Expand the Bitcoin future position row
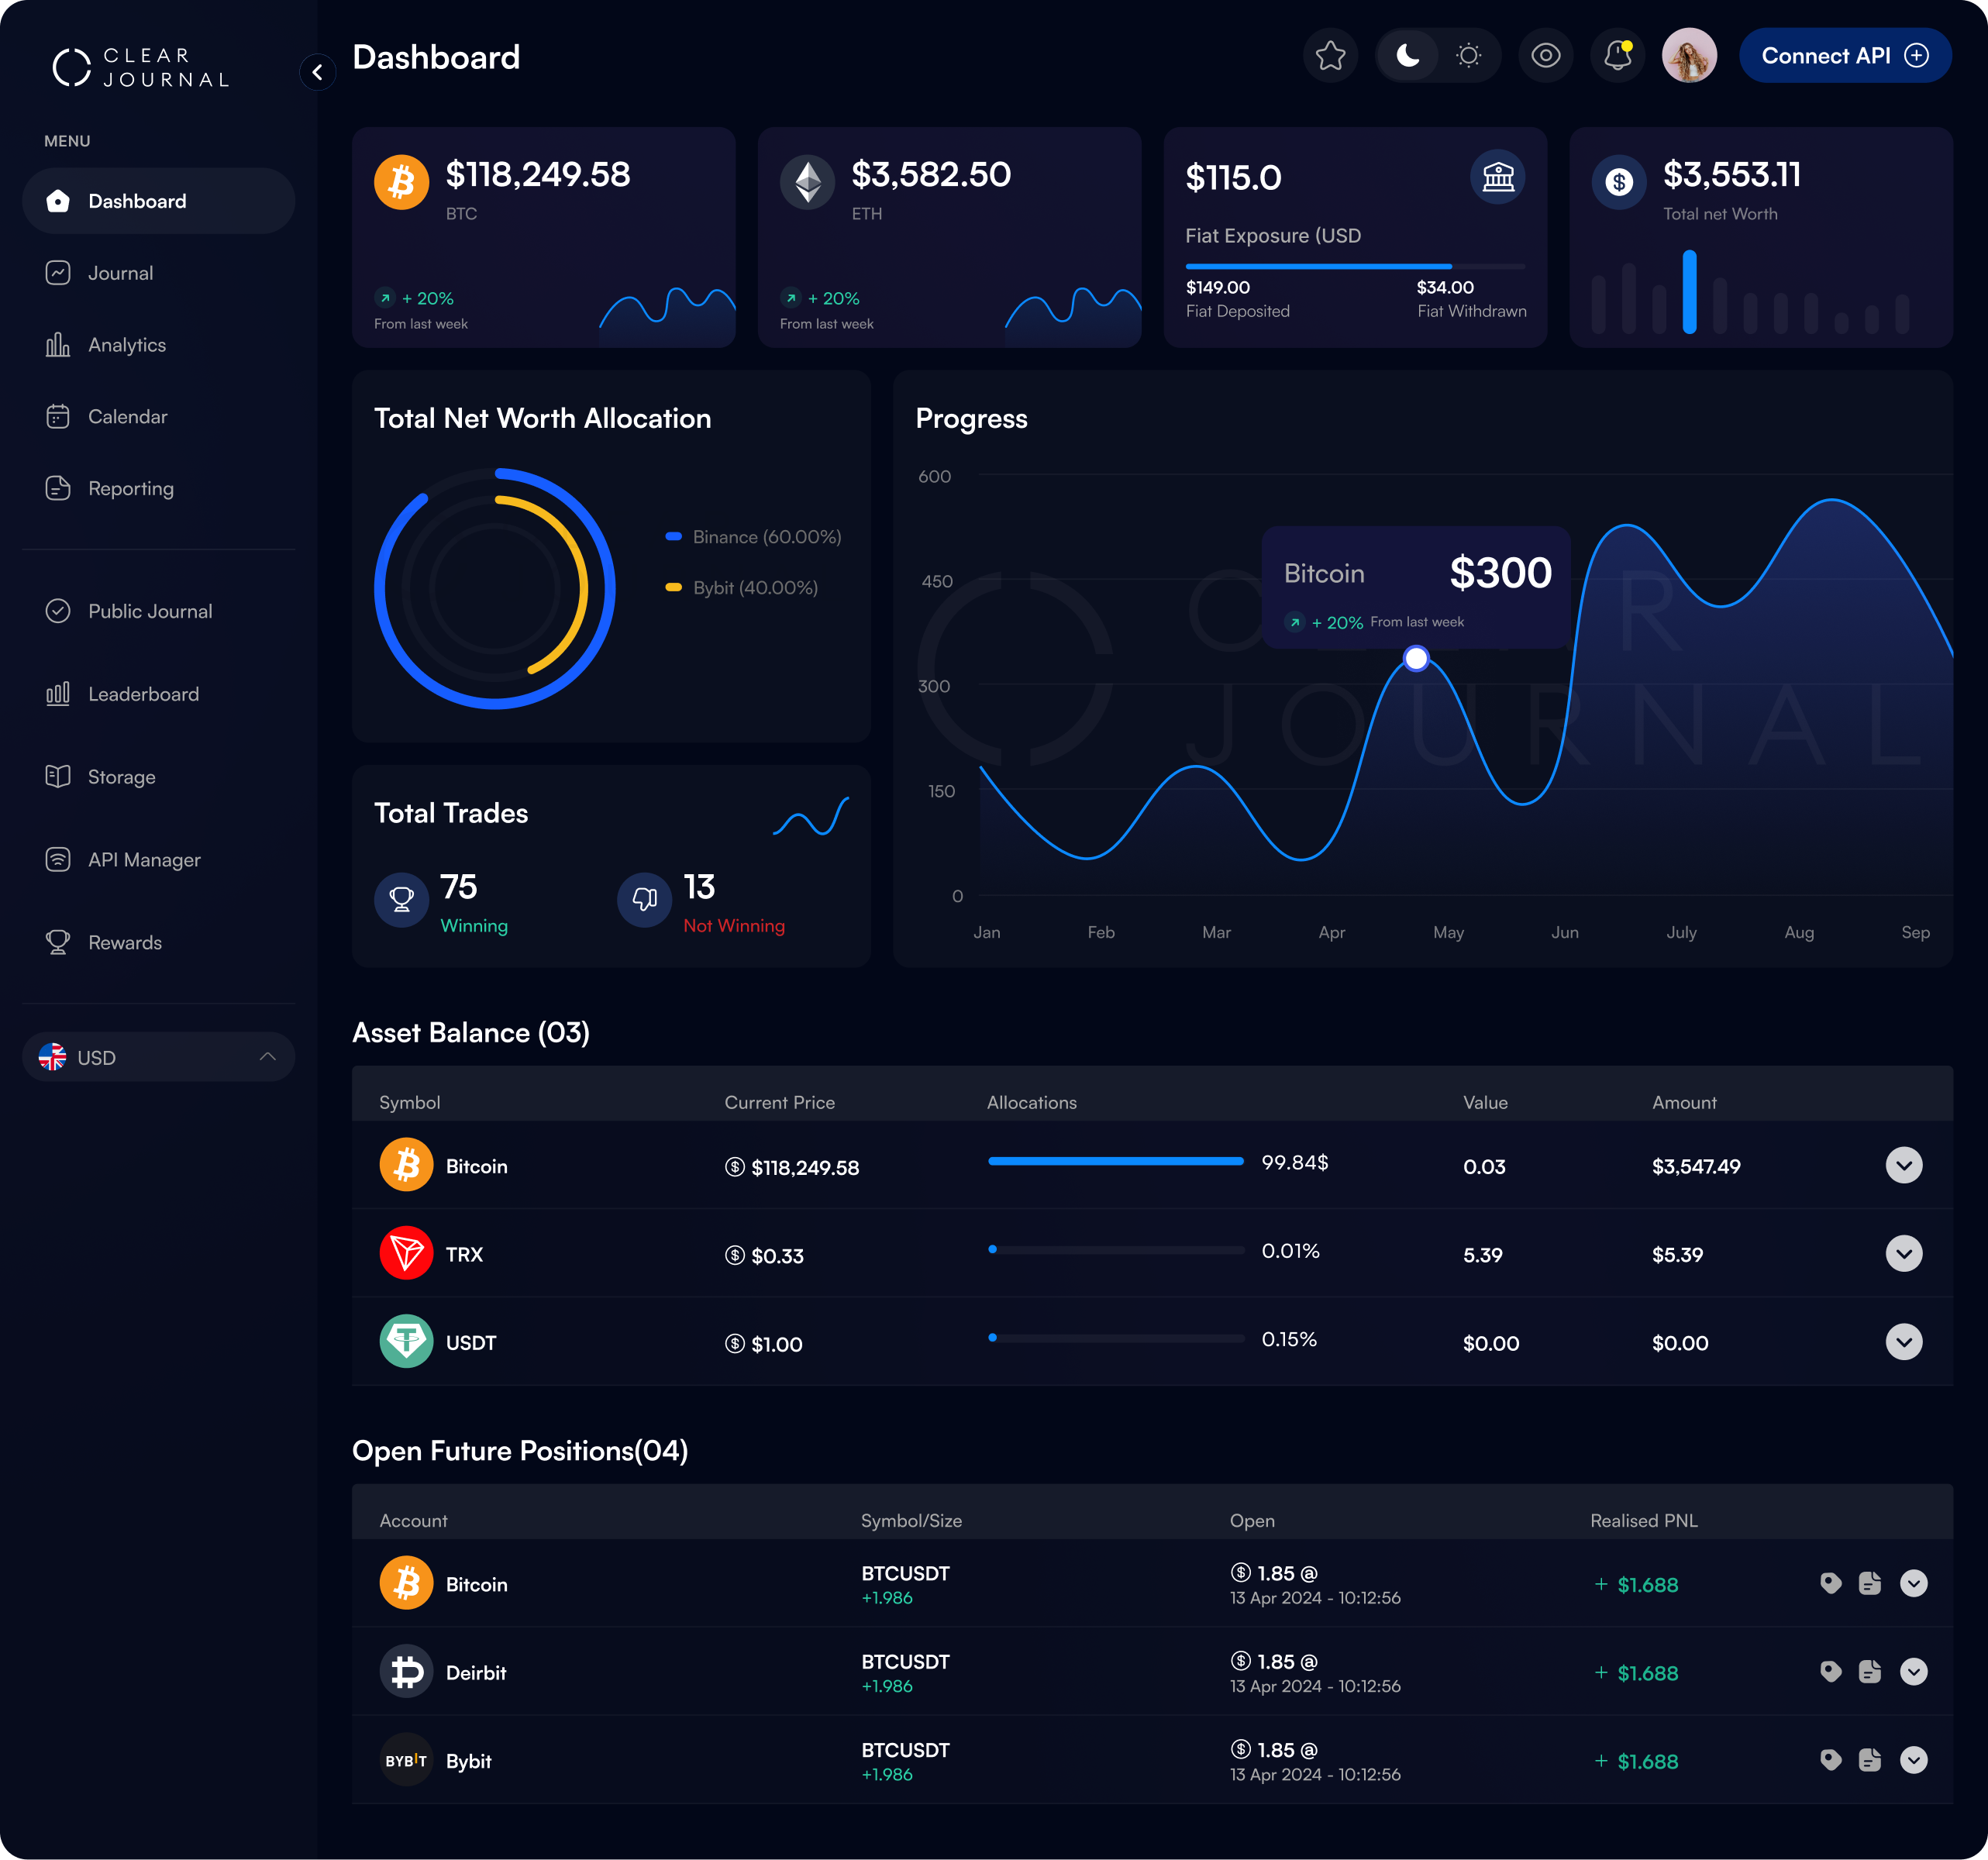Image resolution: width=1988 pixels, height=1860 pixels. [x=1913, y=1583]
